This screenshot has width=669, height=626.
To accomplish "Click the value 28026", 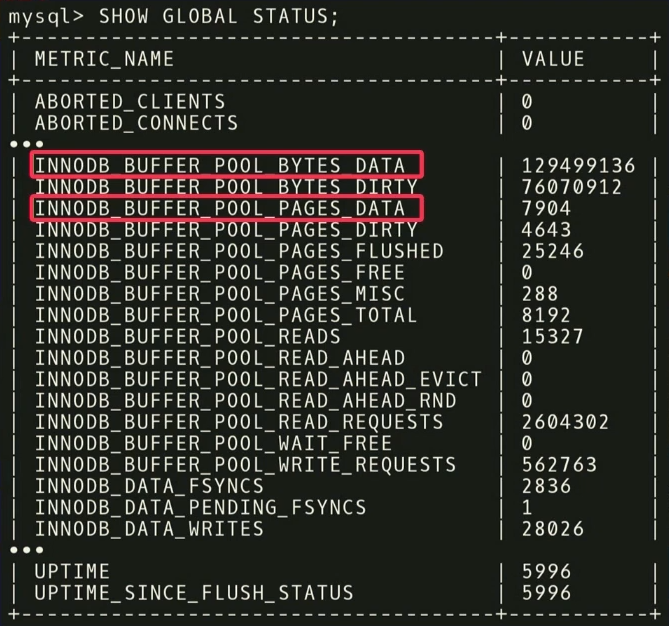I will point(553,528).
